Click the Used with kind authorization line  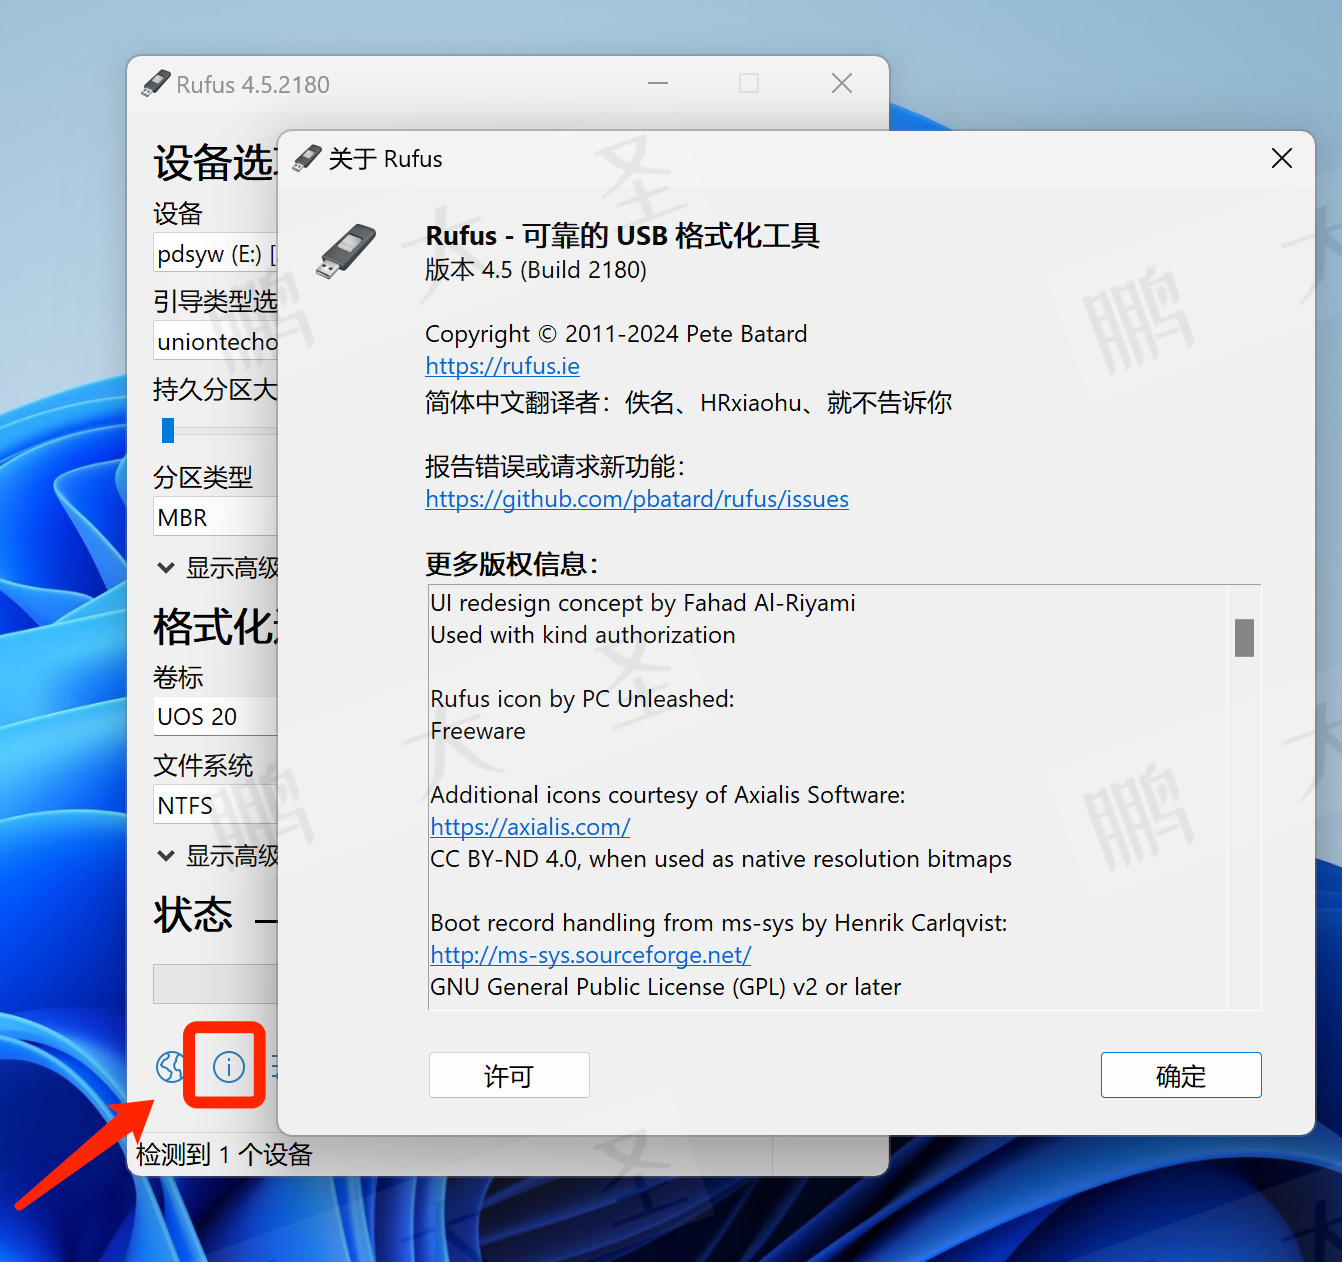(x=583, y=635)
